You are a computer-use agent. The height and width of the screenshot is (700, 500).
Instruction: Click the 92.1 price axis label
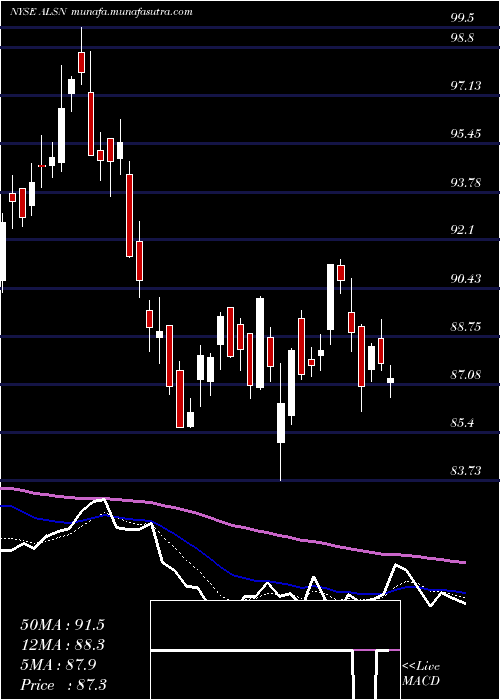pos(462,230)
